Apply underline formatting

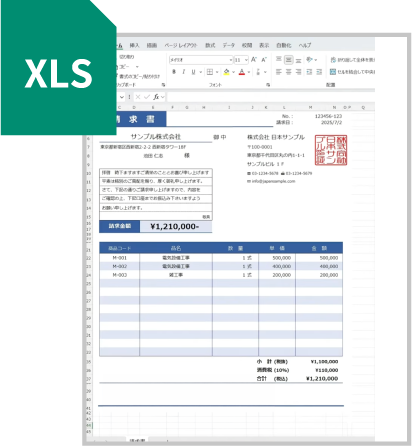[193, 72]
